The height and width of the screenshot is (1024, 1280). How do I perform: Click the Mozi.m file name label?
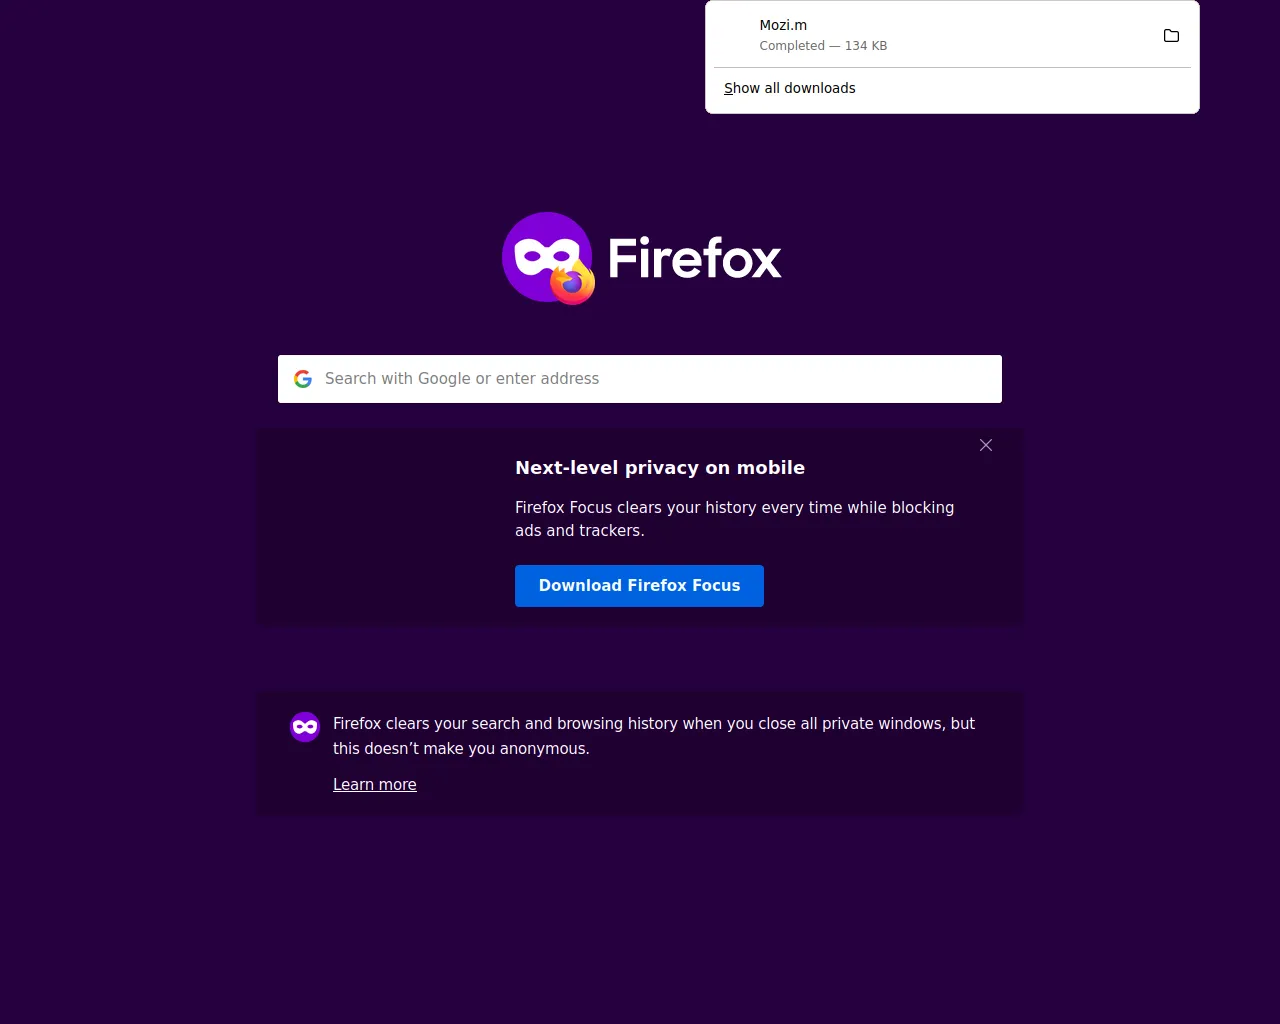click(x=783, y=25)
